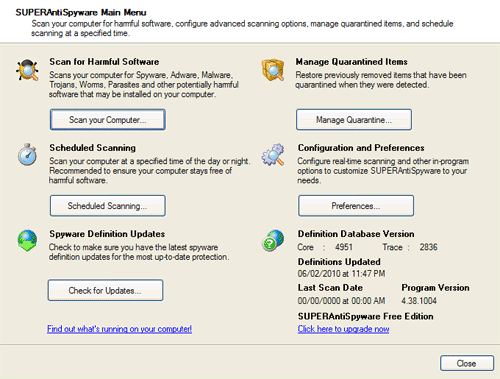Select the 'Scan for Harmful Software' heading
The height and width of the screenshot is (379, 500).
click(104, 62)
